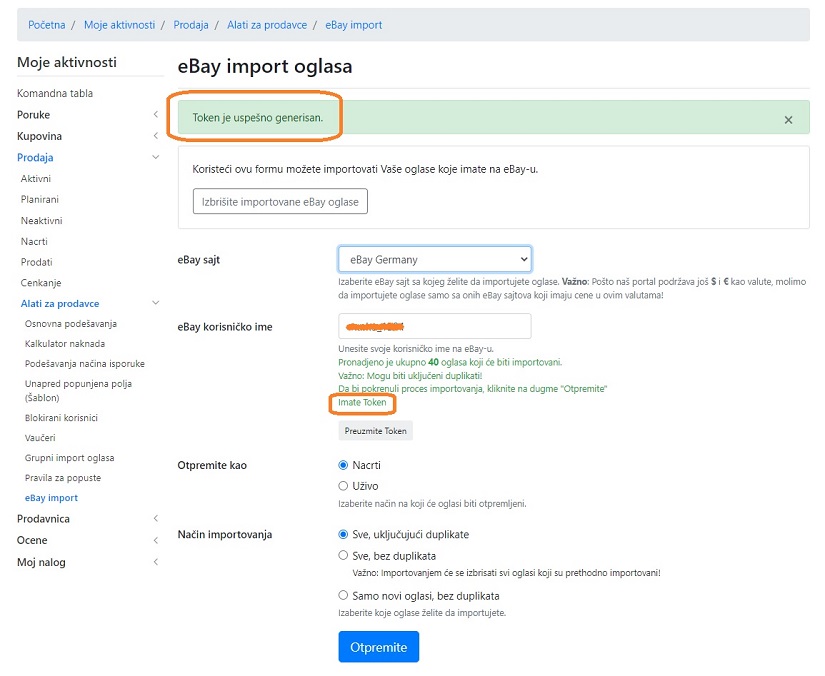The image size is (825, 676).
Task: Open Prodati in sidebar
Action: click(36, 262)
